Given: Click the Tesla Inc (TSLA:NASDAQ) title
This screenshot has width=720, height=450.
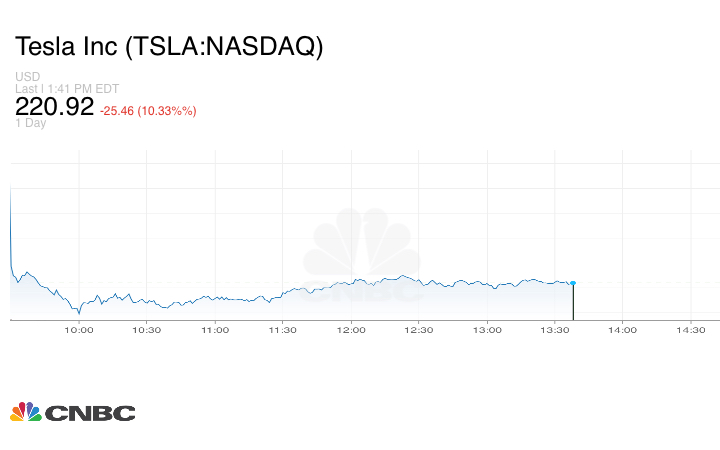Looking at the screenshot, I should (167, 48).
